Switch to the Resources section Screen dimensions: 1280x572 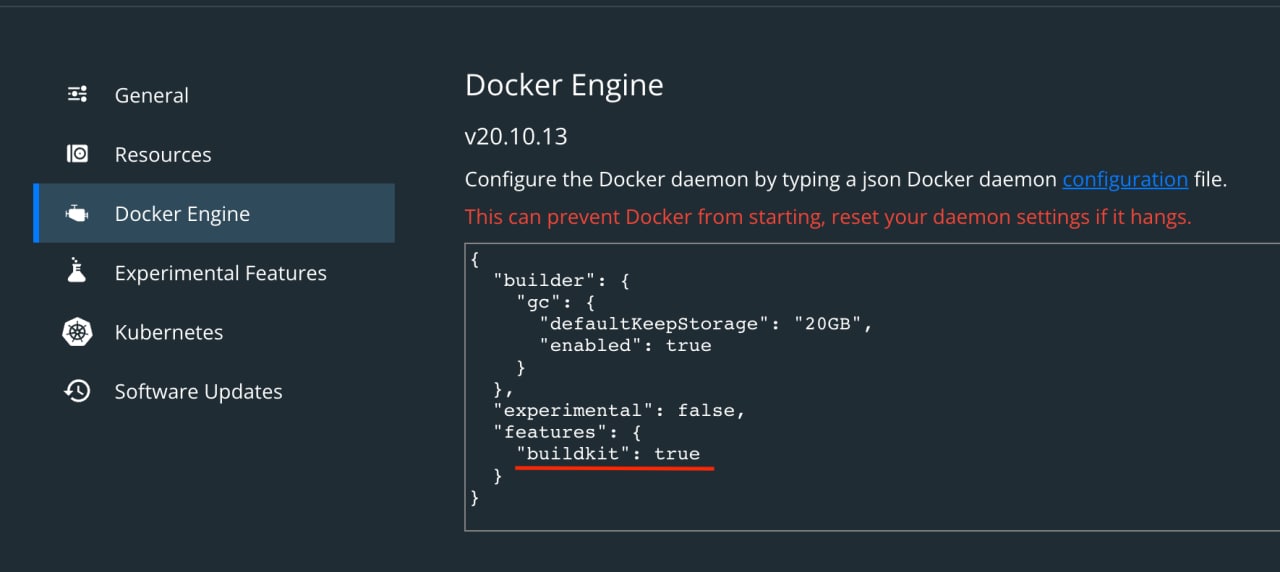pos(163,154)
